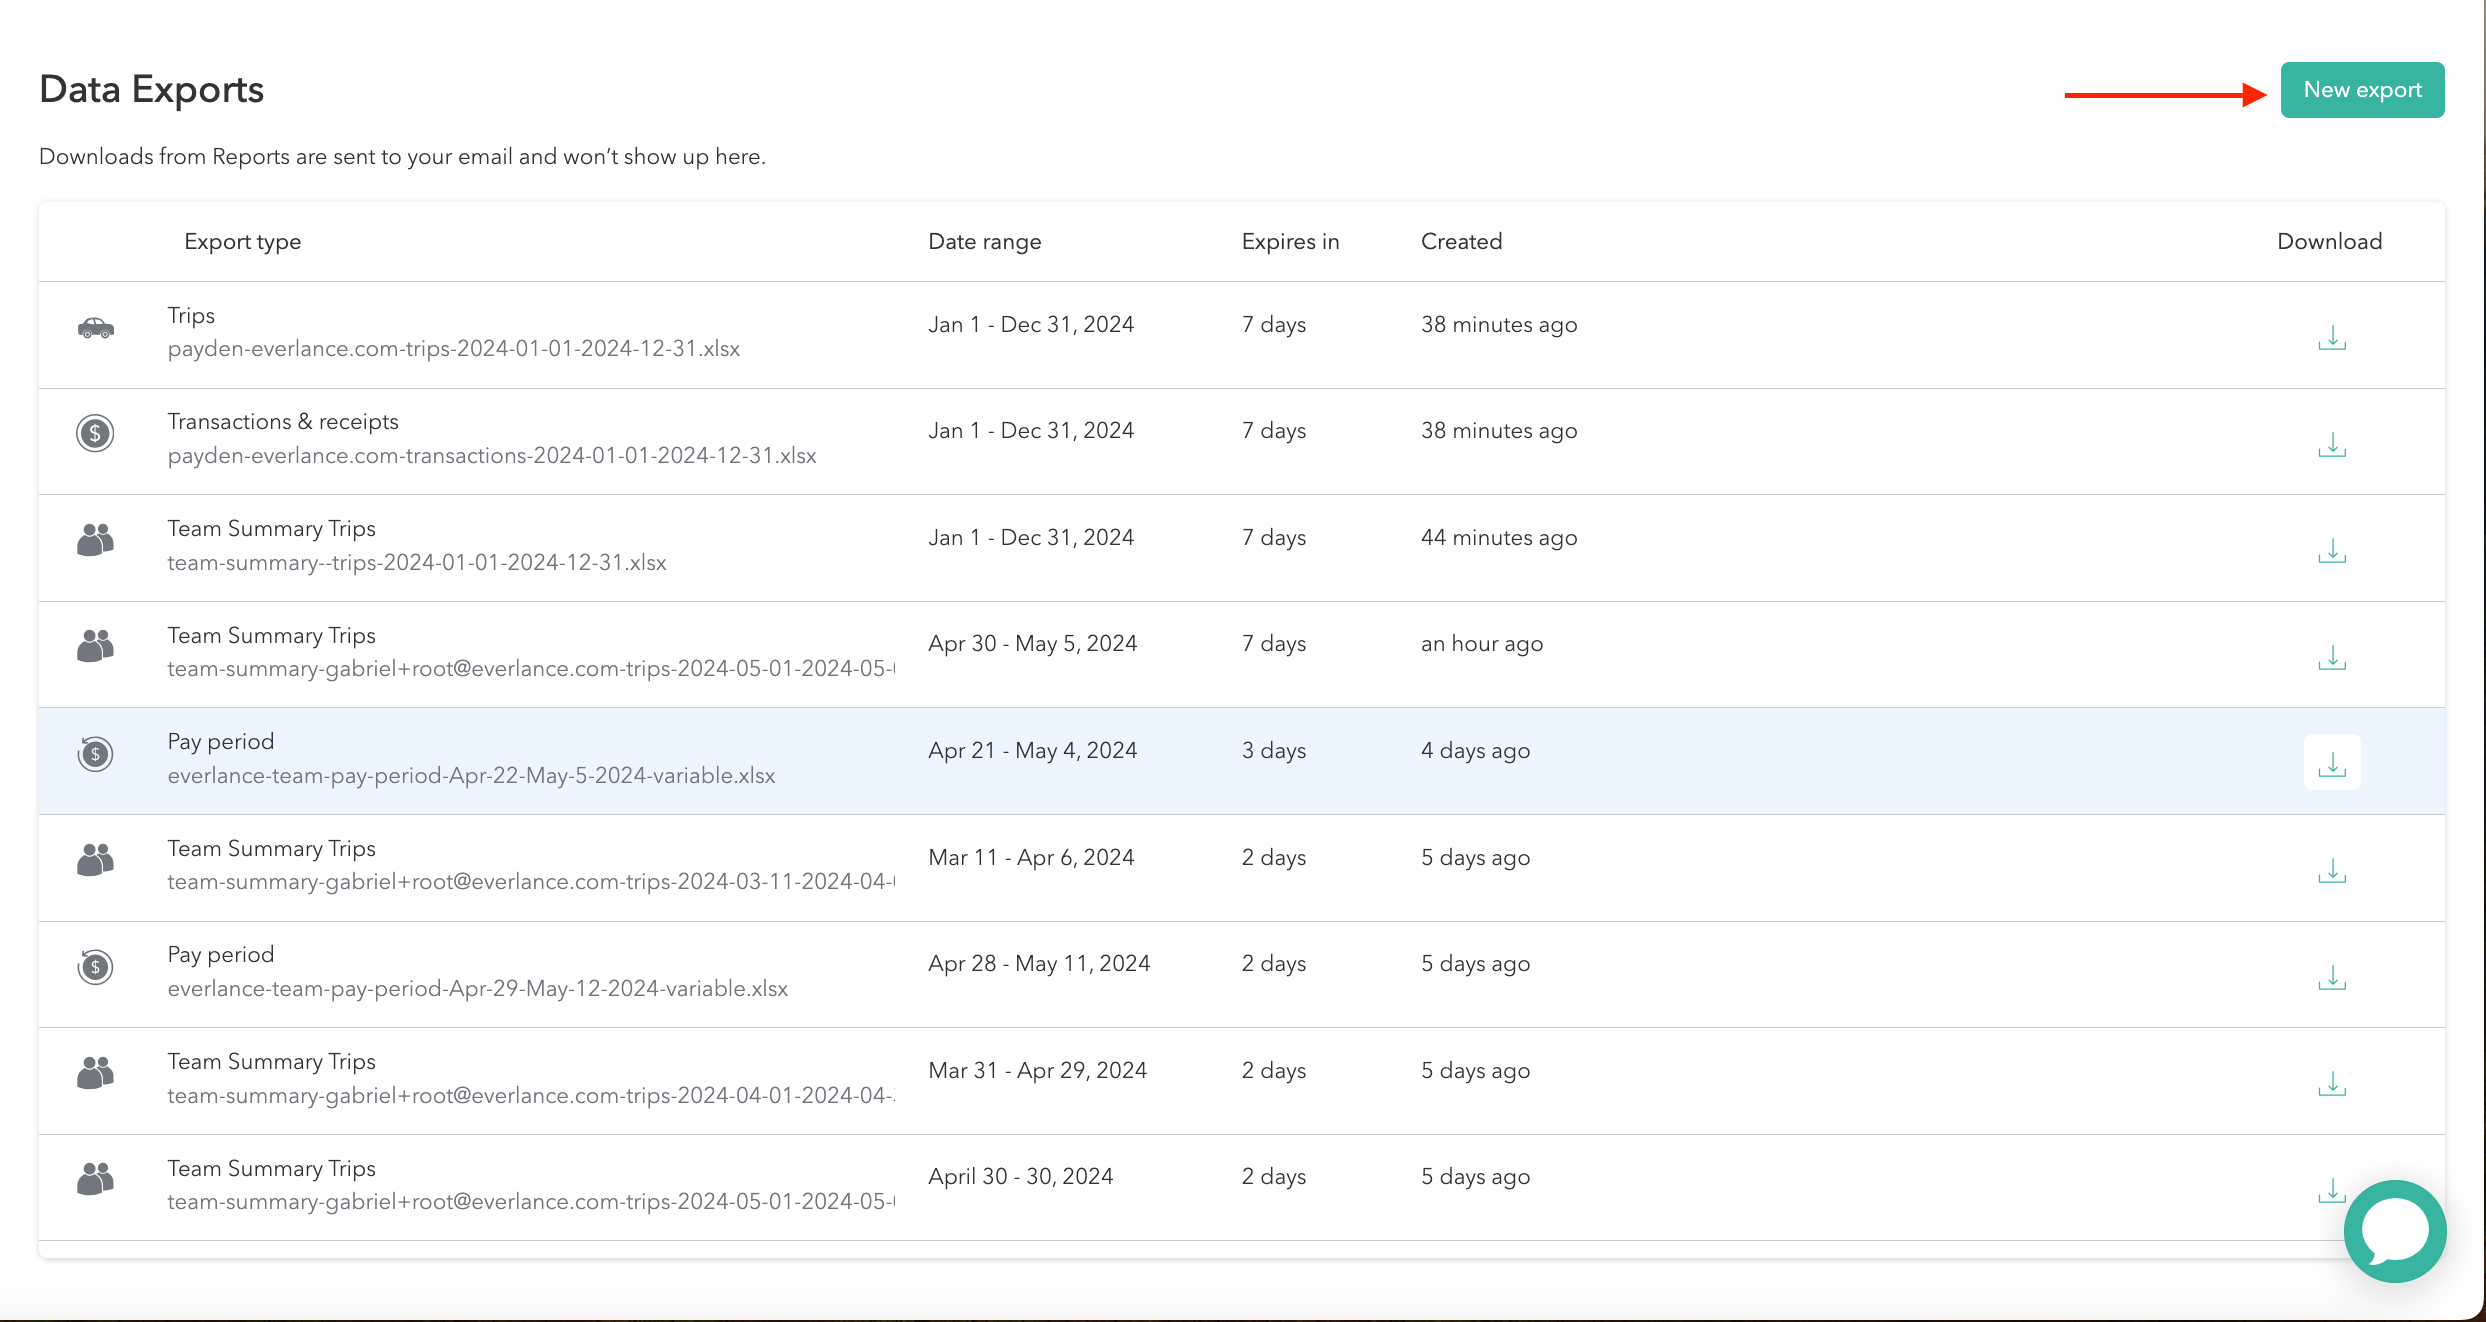Click the pay period coin icon for Apr 22 export

(x=95, y=755)
